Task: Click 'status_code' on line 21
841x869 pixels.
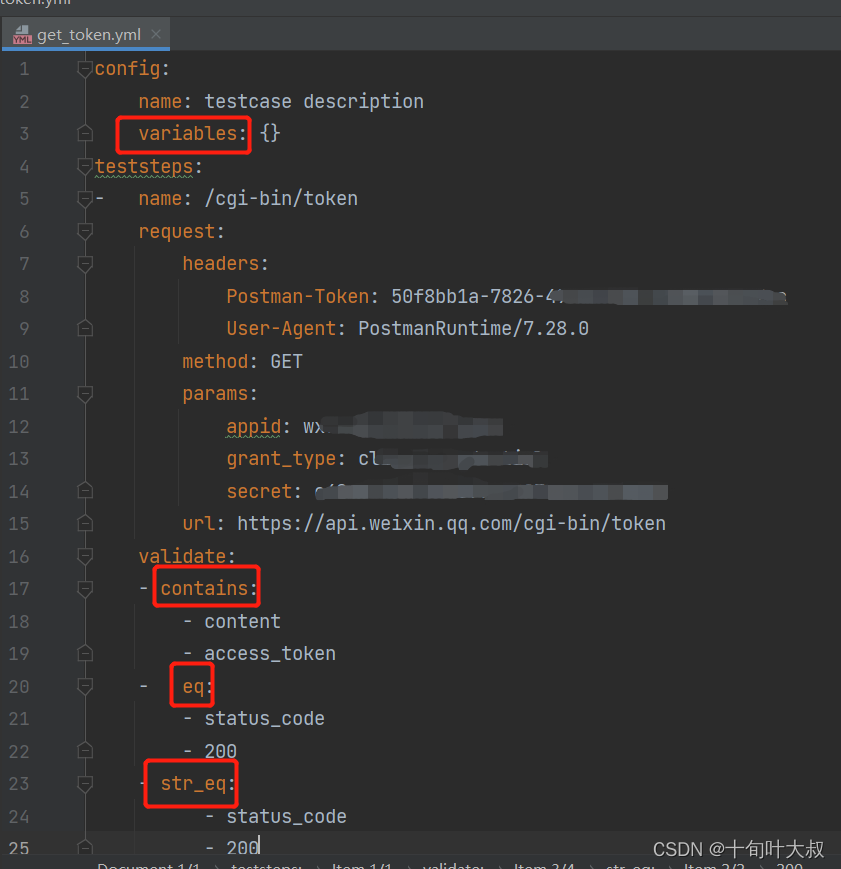Action: click(264, 719)
